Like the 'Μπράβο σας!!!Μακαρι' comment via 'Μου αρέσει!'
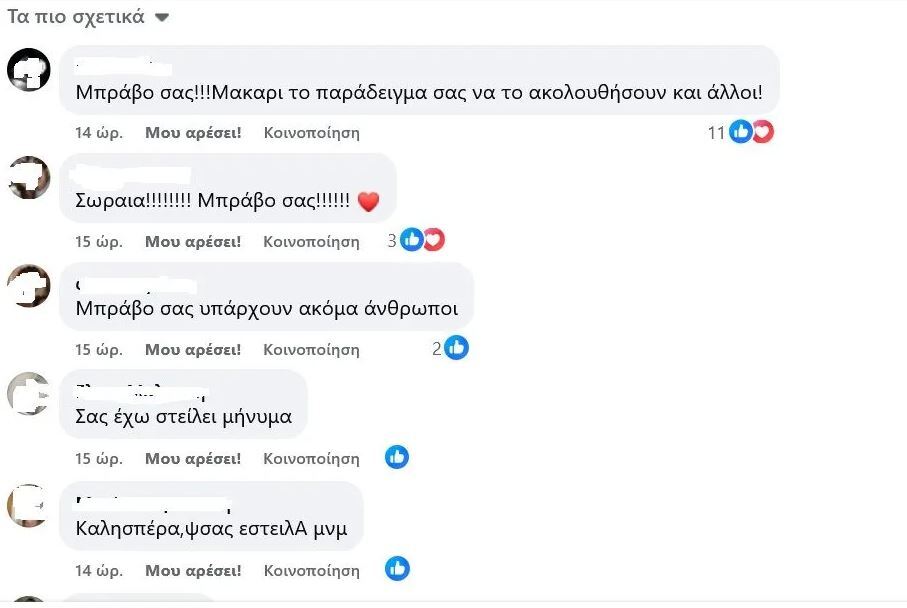Viewport: 907px width, 608px height. 193,132
